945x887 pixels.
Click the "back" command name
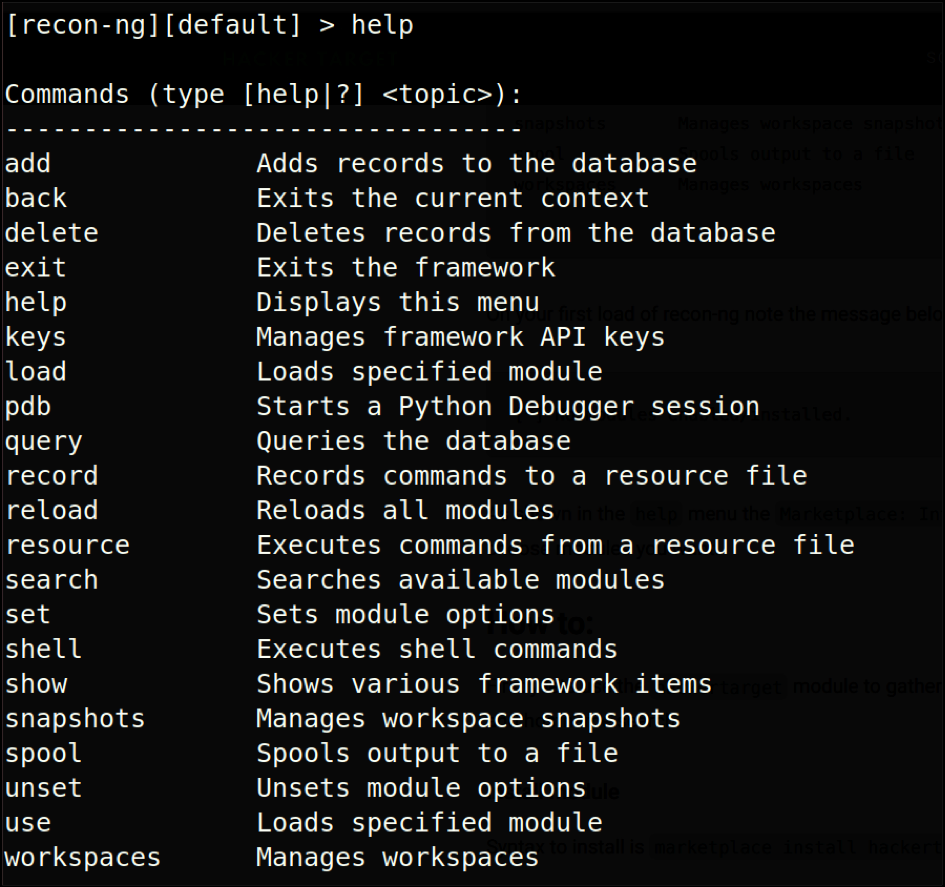[36, 198]
